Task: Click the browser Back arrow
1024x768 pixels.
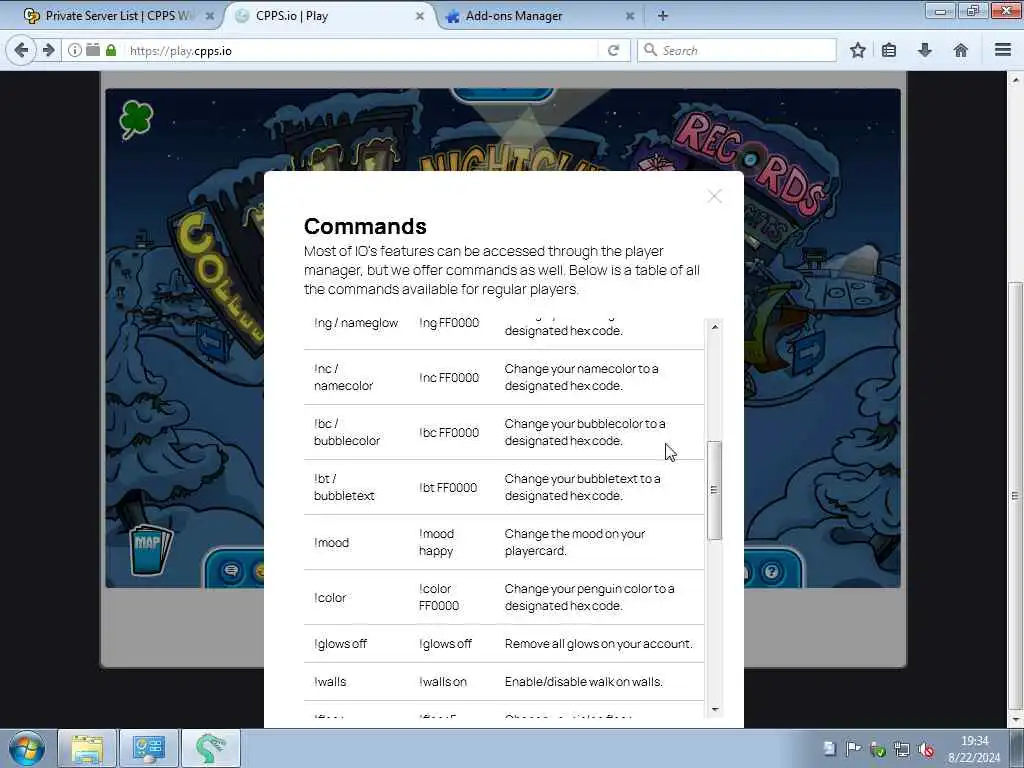Action: click(21, 50)
